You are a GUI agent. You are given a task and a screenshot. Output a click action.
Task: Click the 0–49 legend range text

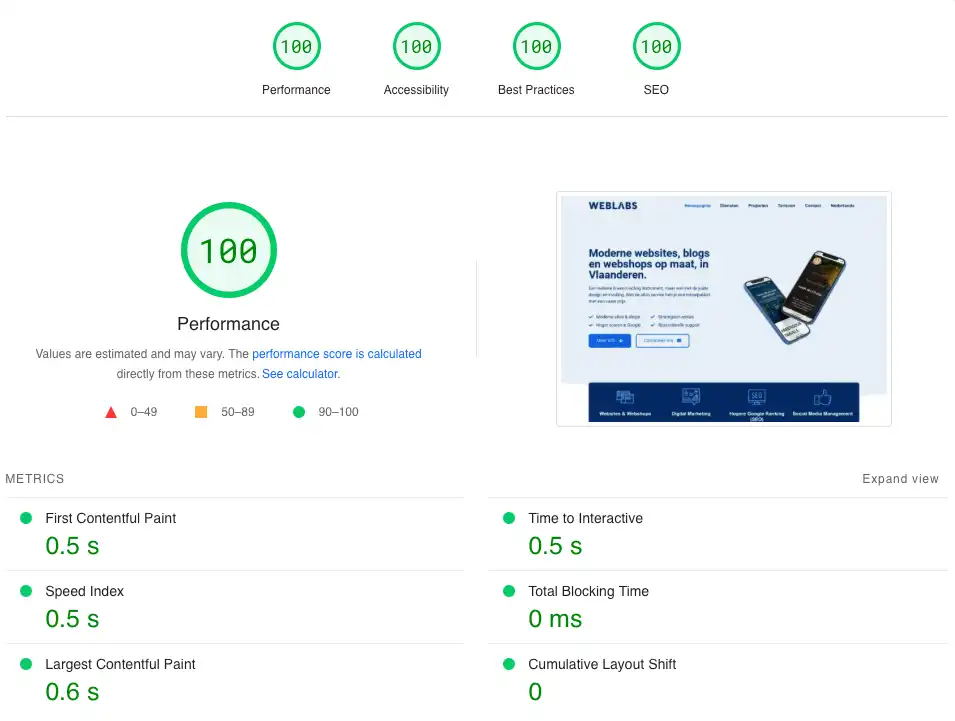tap(144, 412)
